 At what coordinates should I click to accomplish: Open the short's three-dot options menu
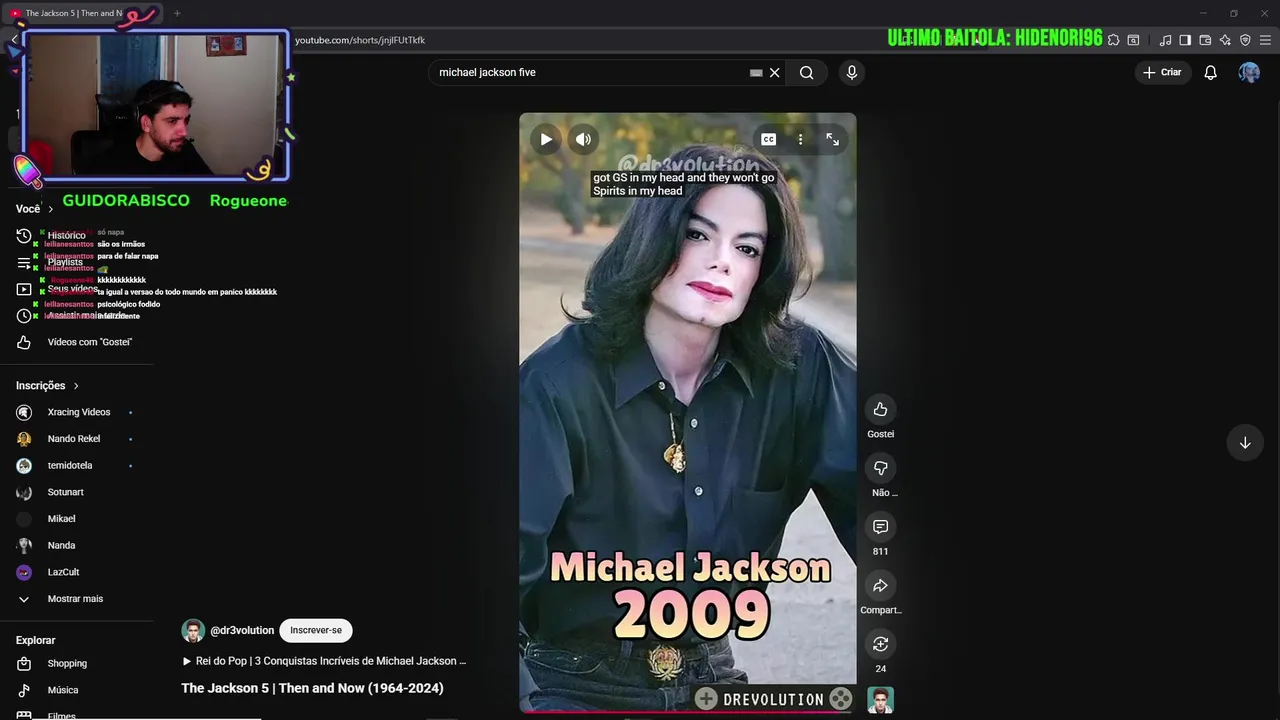[x=800, y=140]
